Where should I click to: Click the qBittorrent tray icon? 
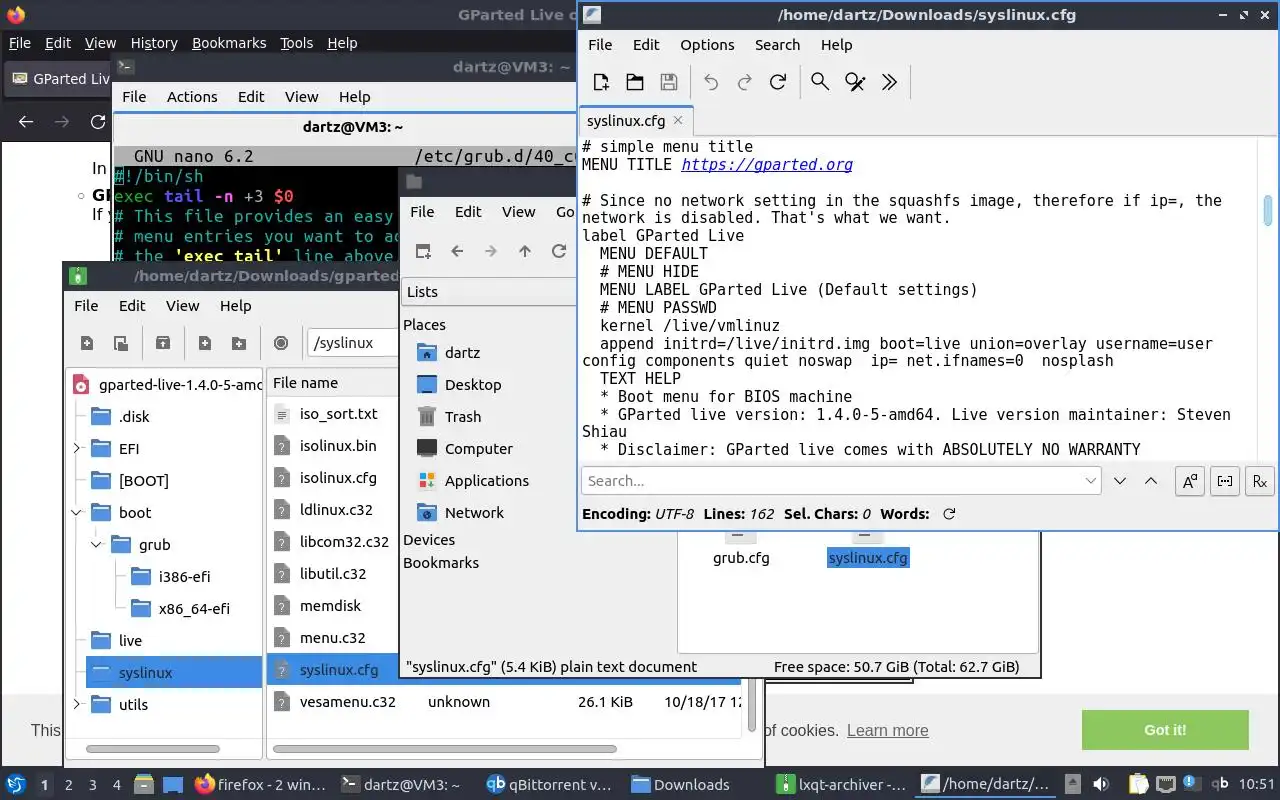pos(1220,785)
